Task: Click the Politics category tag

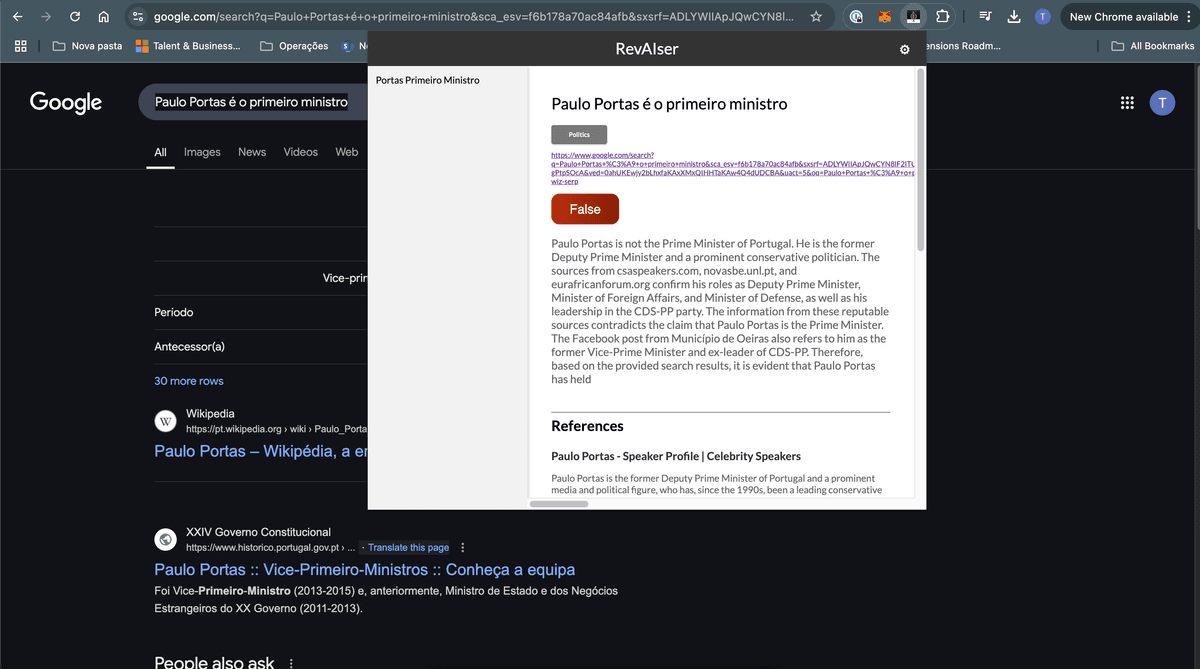Action: pos(579,135)
